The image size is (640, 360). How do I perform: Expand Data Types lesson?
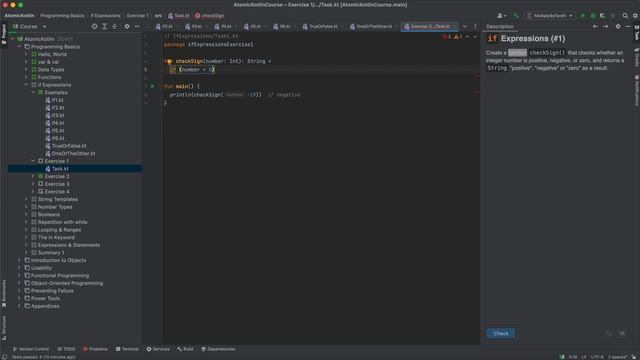point(26,70)
